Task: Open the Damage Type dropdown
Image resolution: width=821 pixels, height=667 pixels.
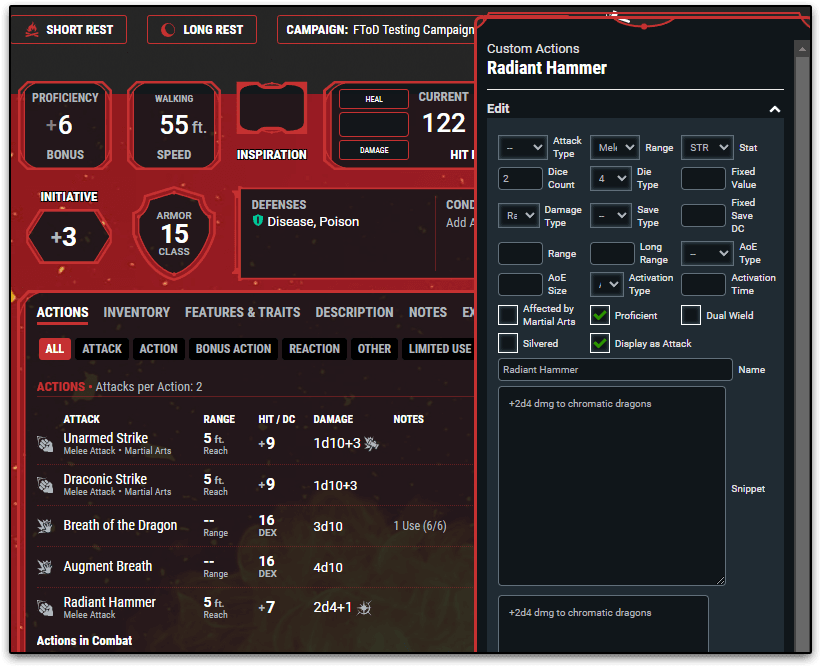Action: click(x=518, y=216)
